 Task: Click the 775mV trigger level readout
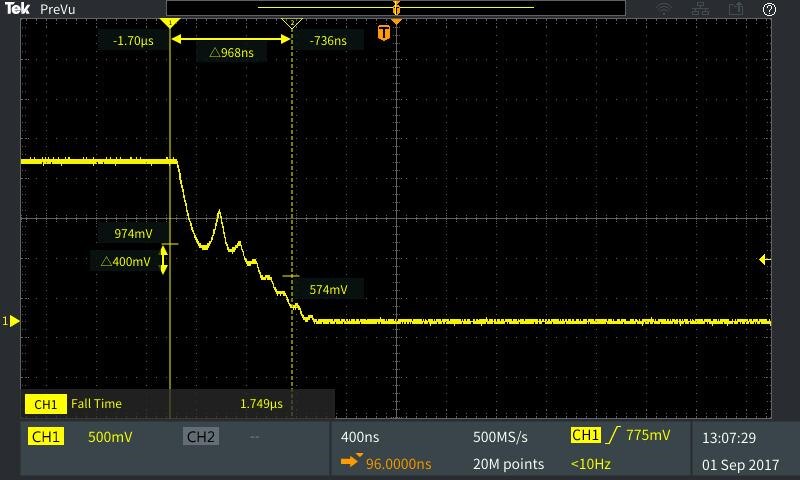coord(648,435)
